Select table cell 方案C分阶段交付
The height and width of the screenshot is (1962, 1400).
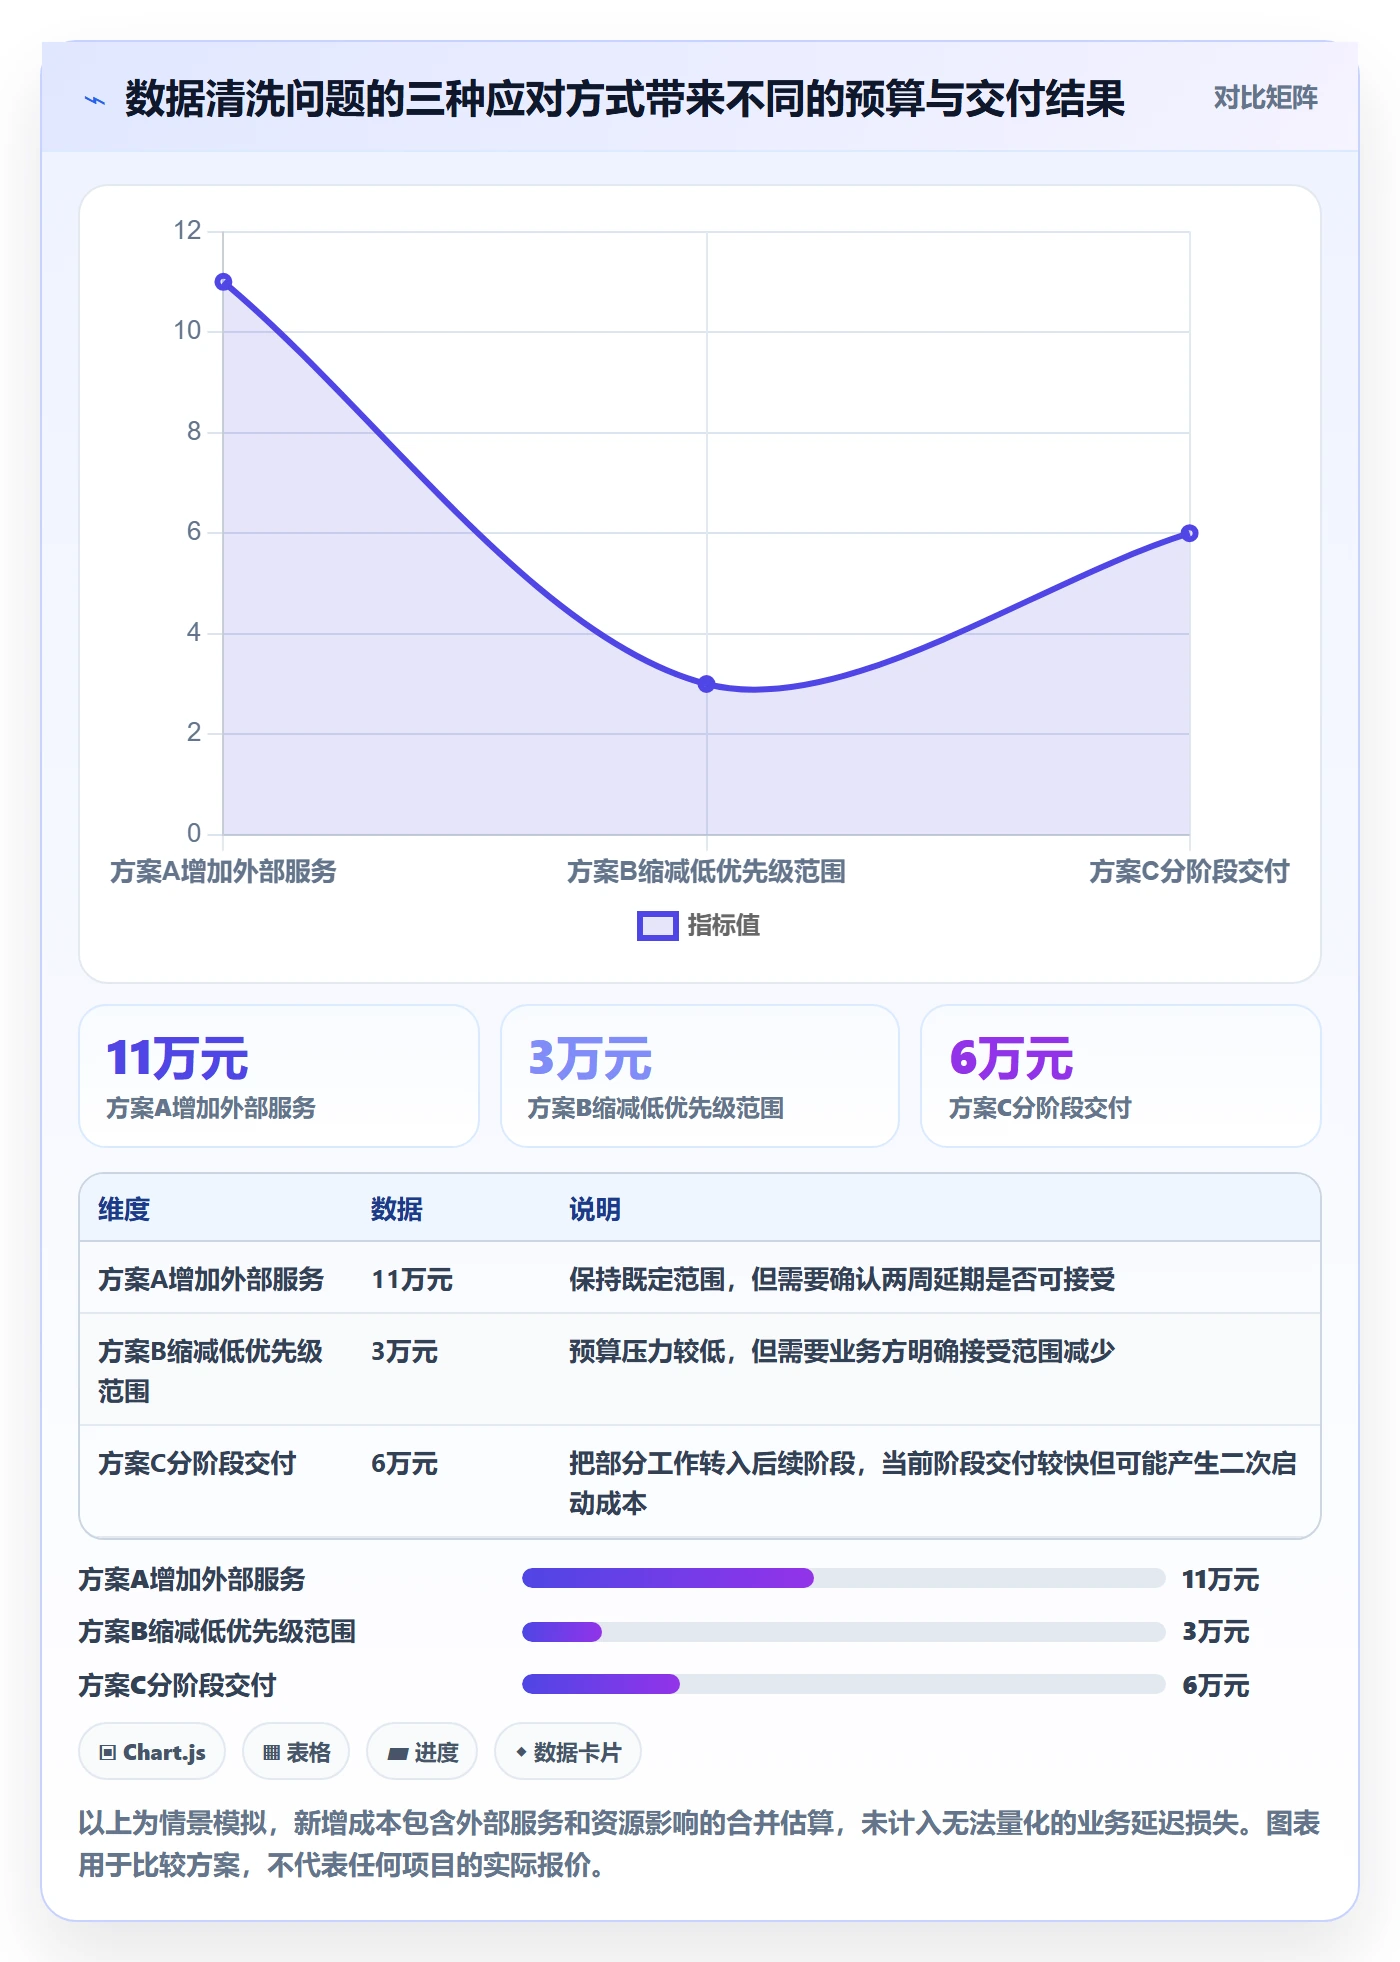coord(197,1464)
